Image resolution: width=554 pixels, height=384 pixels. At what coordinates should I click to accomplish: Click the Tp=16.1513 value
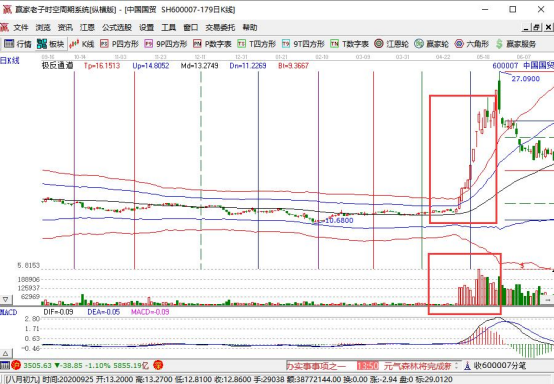pyautogui.click(x=102, y=66)
